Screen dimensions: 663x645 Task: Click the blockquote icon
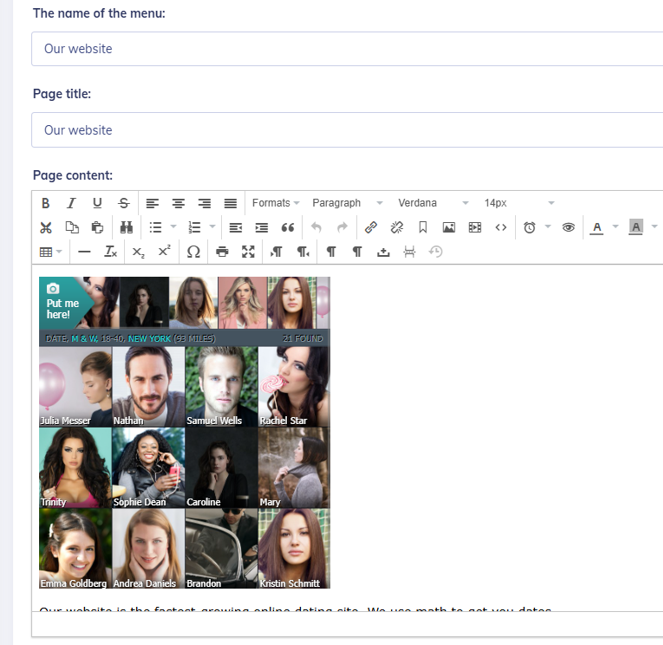click(x=288, y=228)
